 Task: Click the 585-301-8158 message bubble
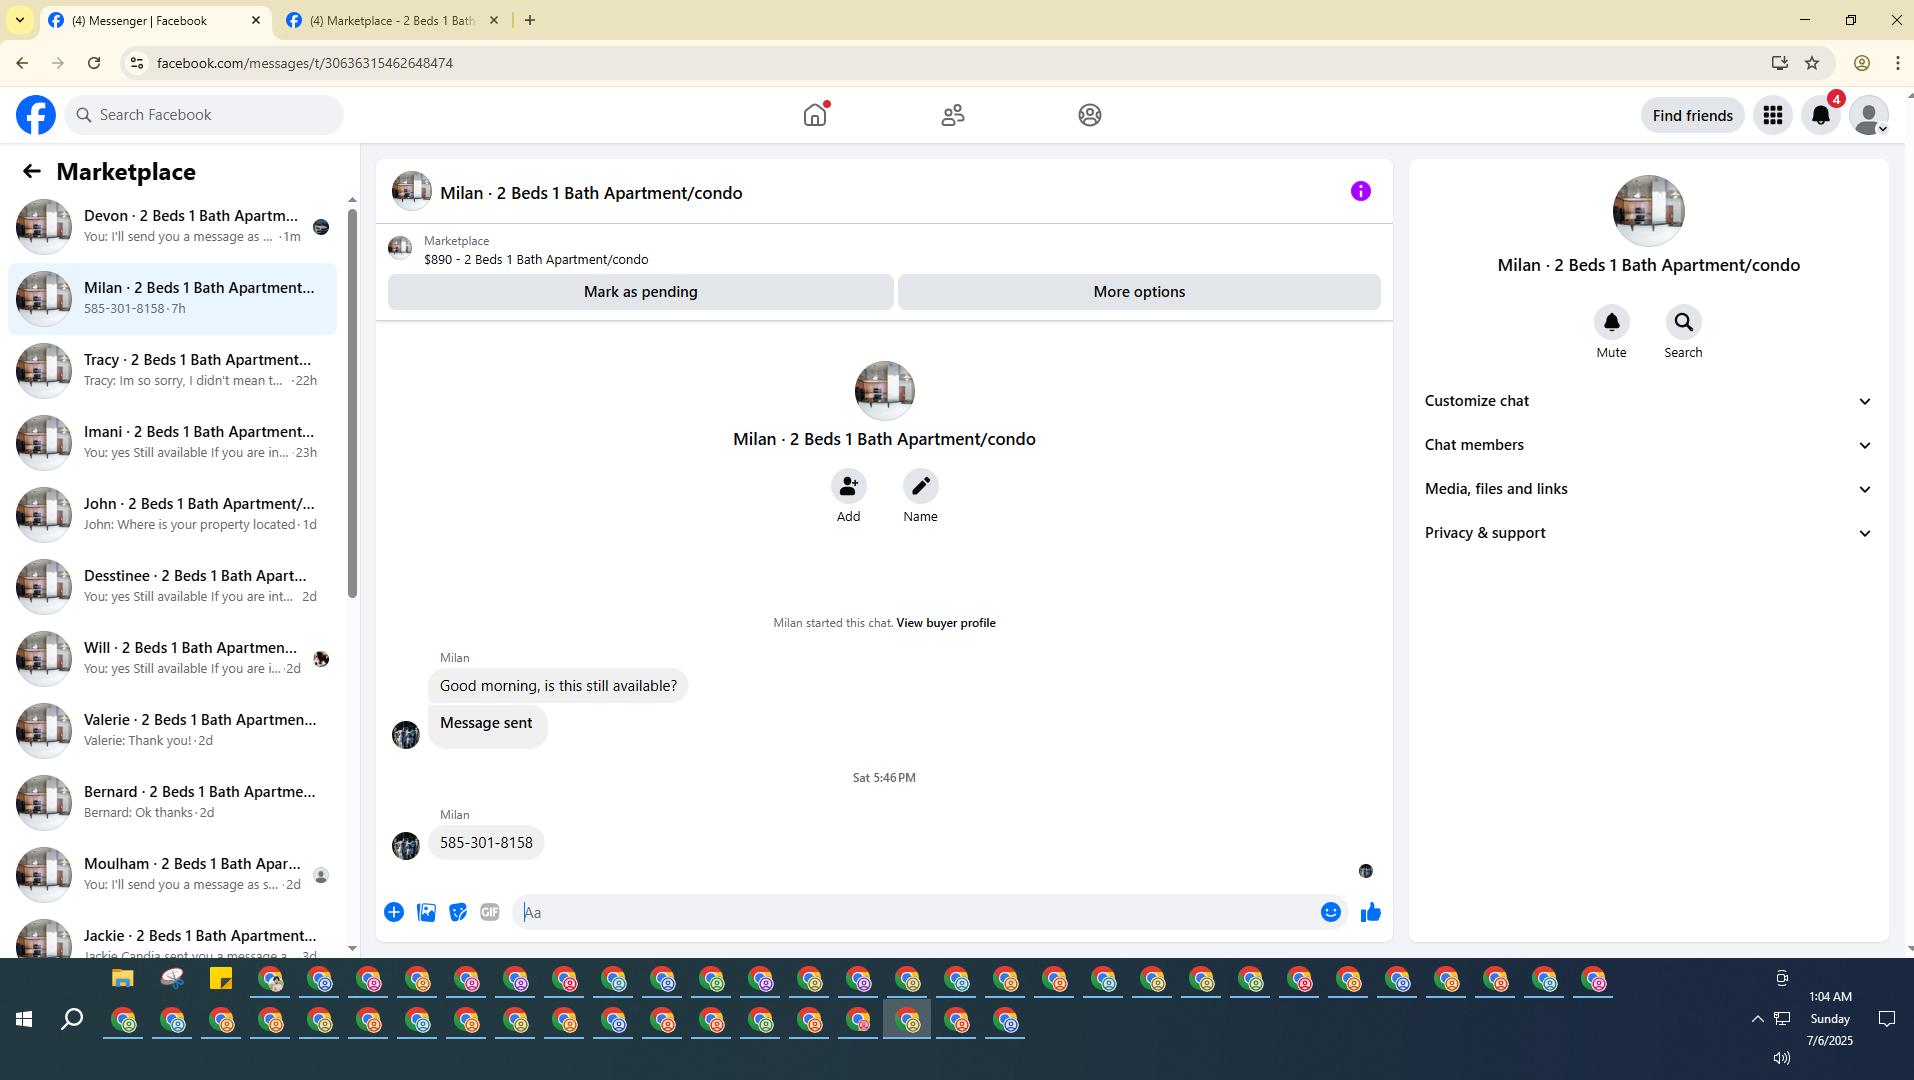point(486,843)
